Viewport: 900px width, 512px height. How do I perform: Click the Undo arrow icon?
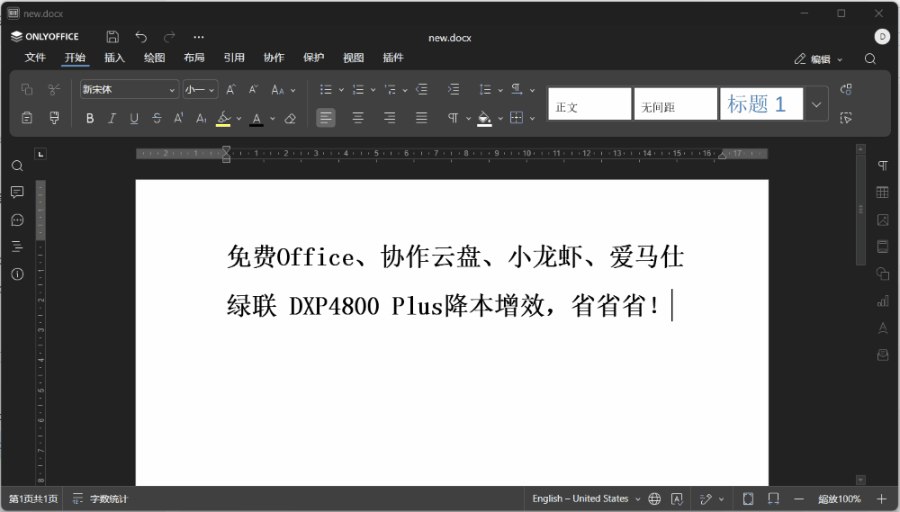point(141,37)
